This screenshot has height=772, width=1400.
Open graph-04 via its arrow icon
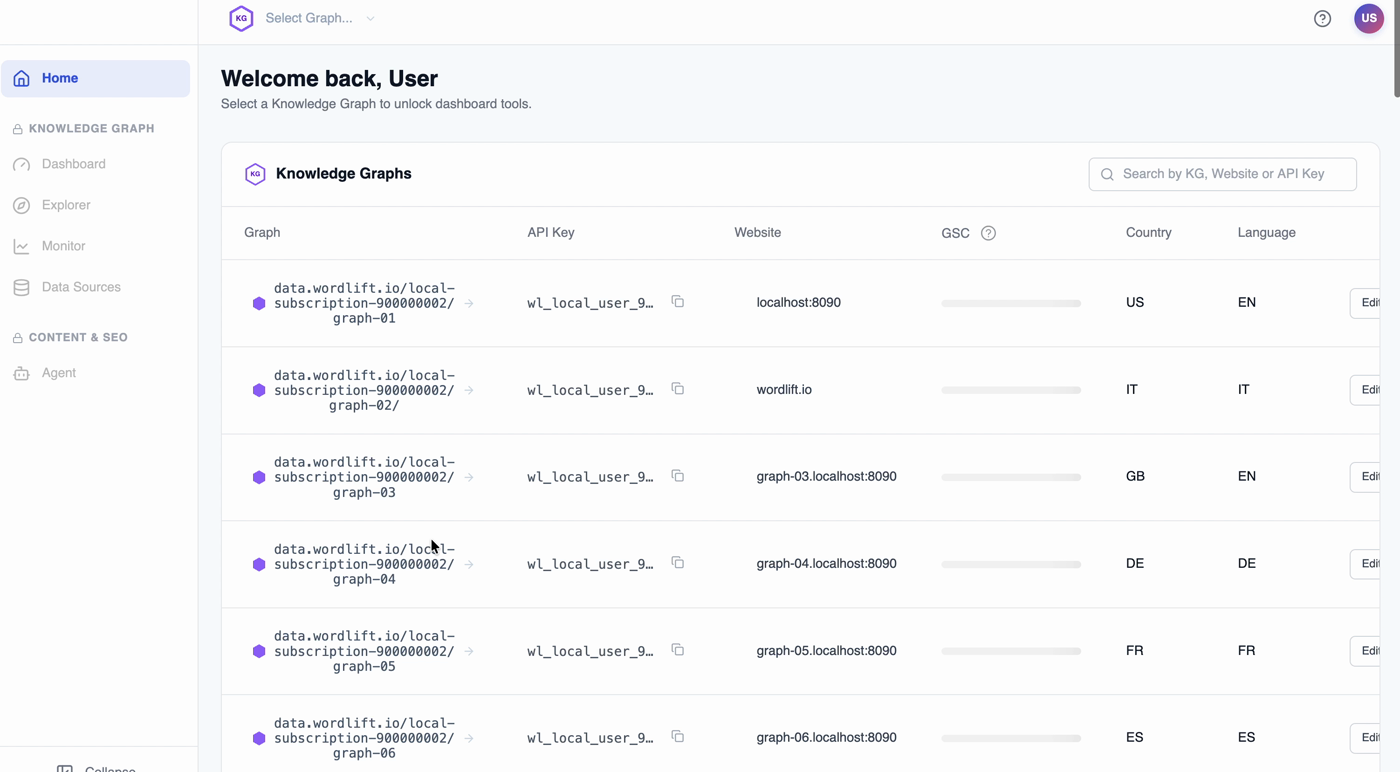click(469, 564)
